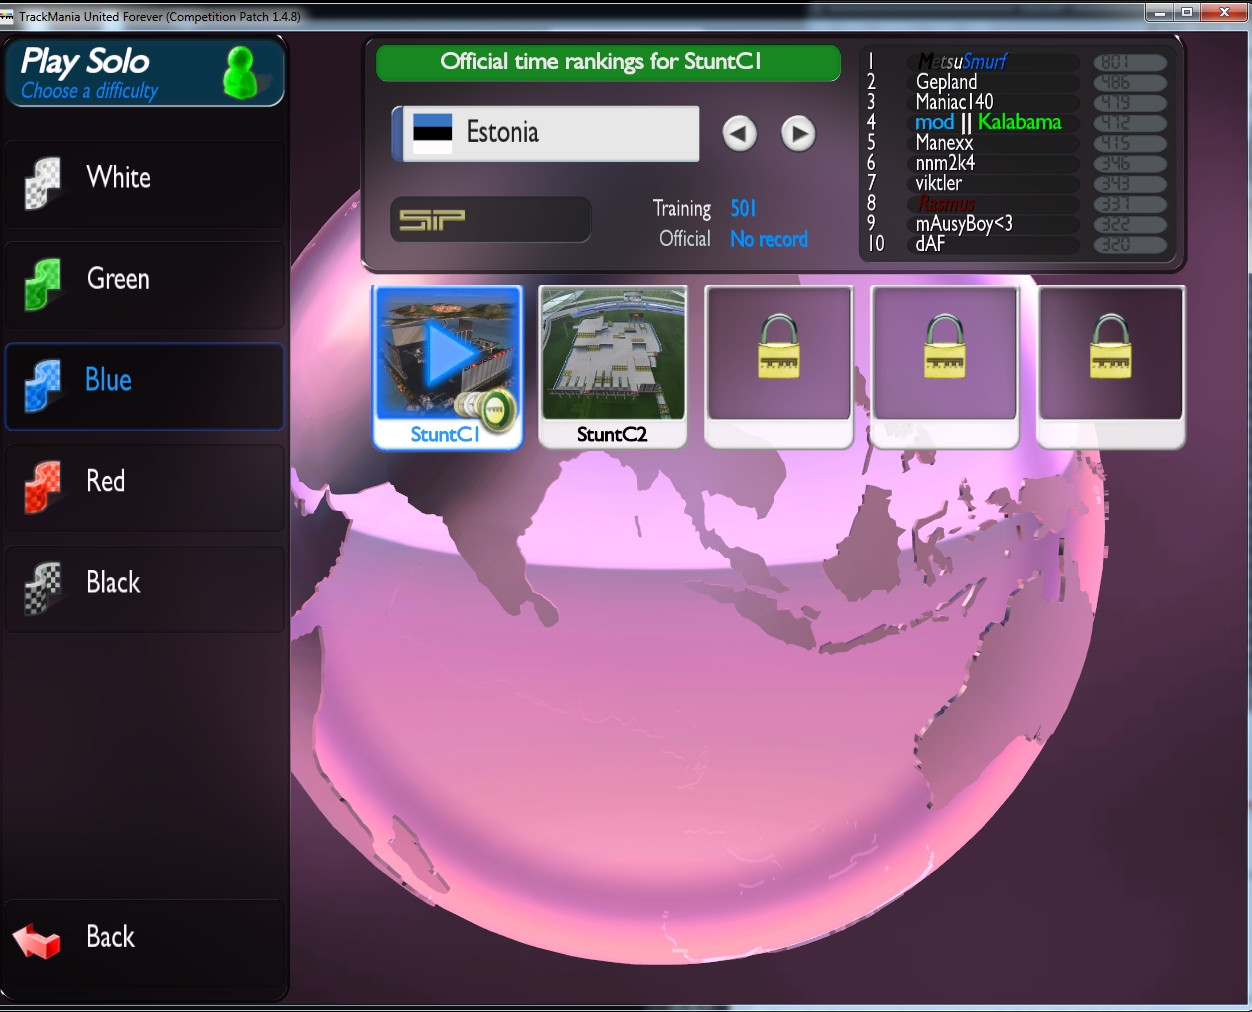Click the last locked track padlock

pos(1110,347)
